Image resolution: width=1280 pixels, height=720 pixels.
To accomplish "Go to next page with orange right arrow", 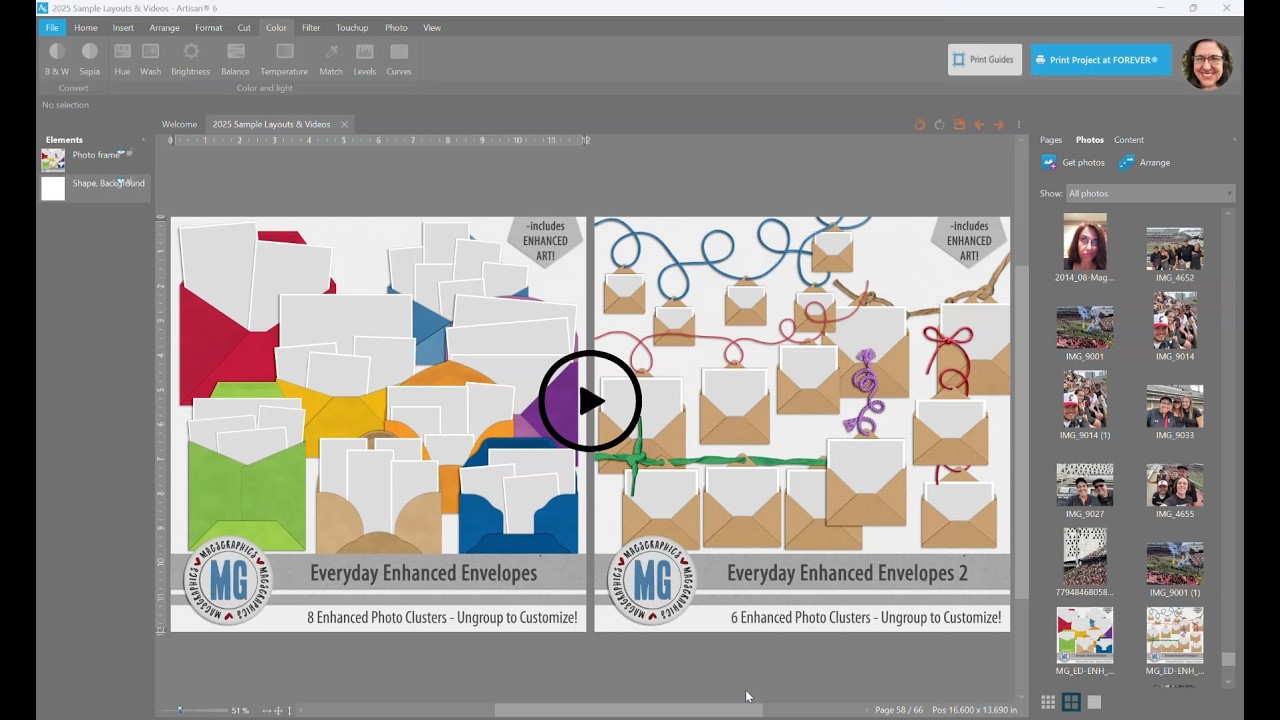I will pos(998,125).
